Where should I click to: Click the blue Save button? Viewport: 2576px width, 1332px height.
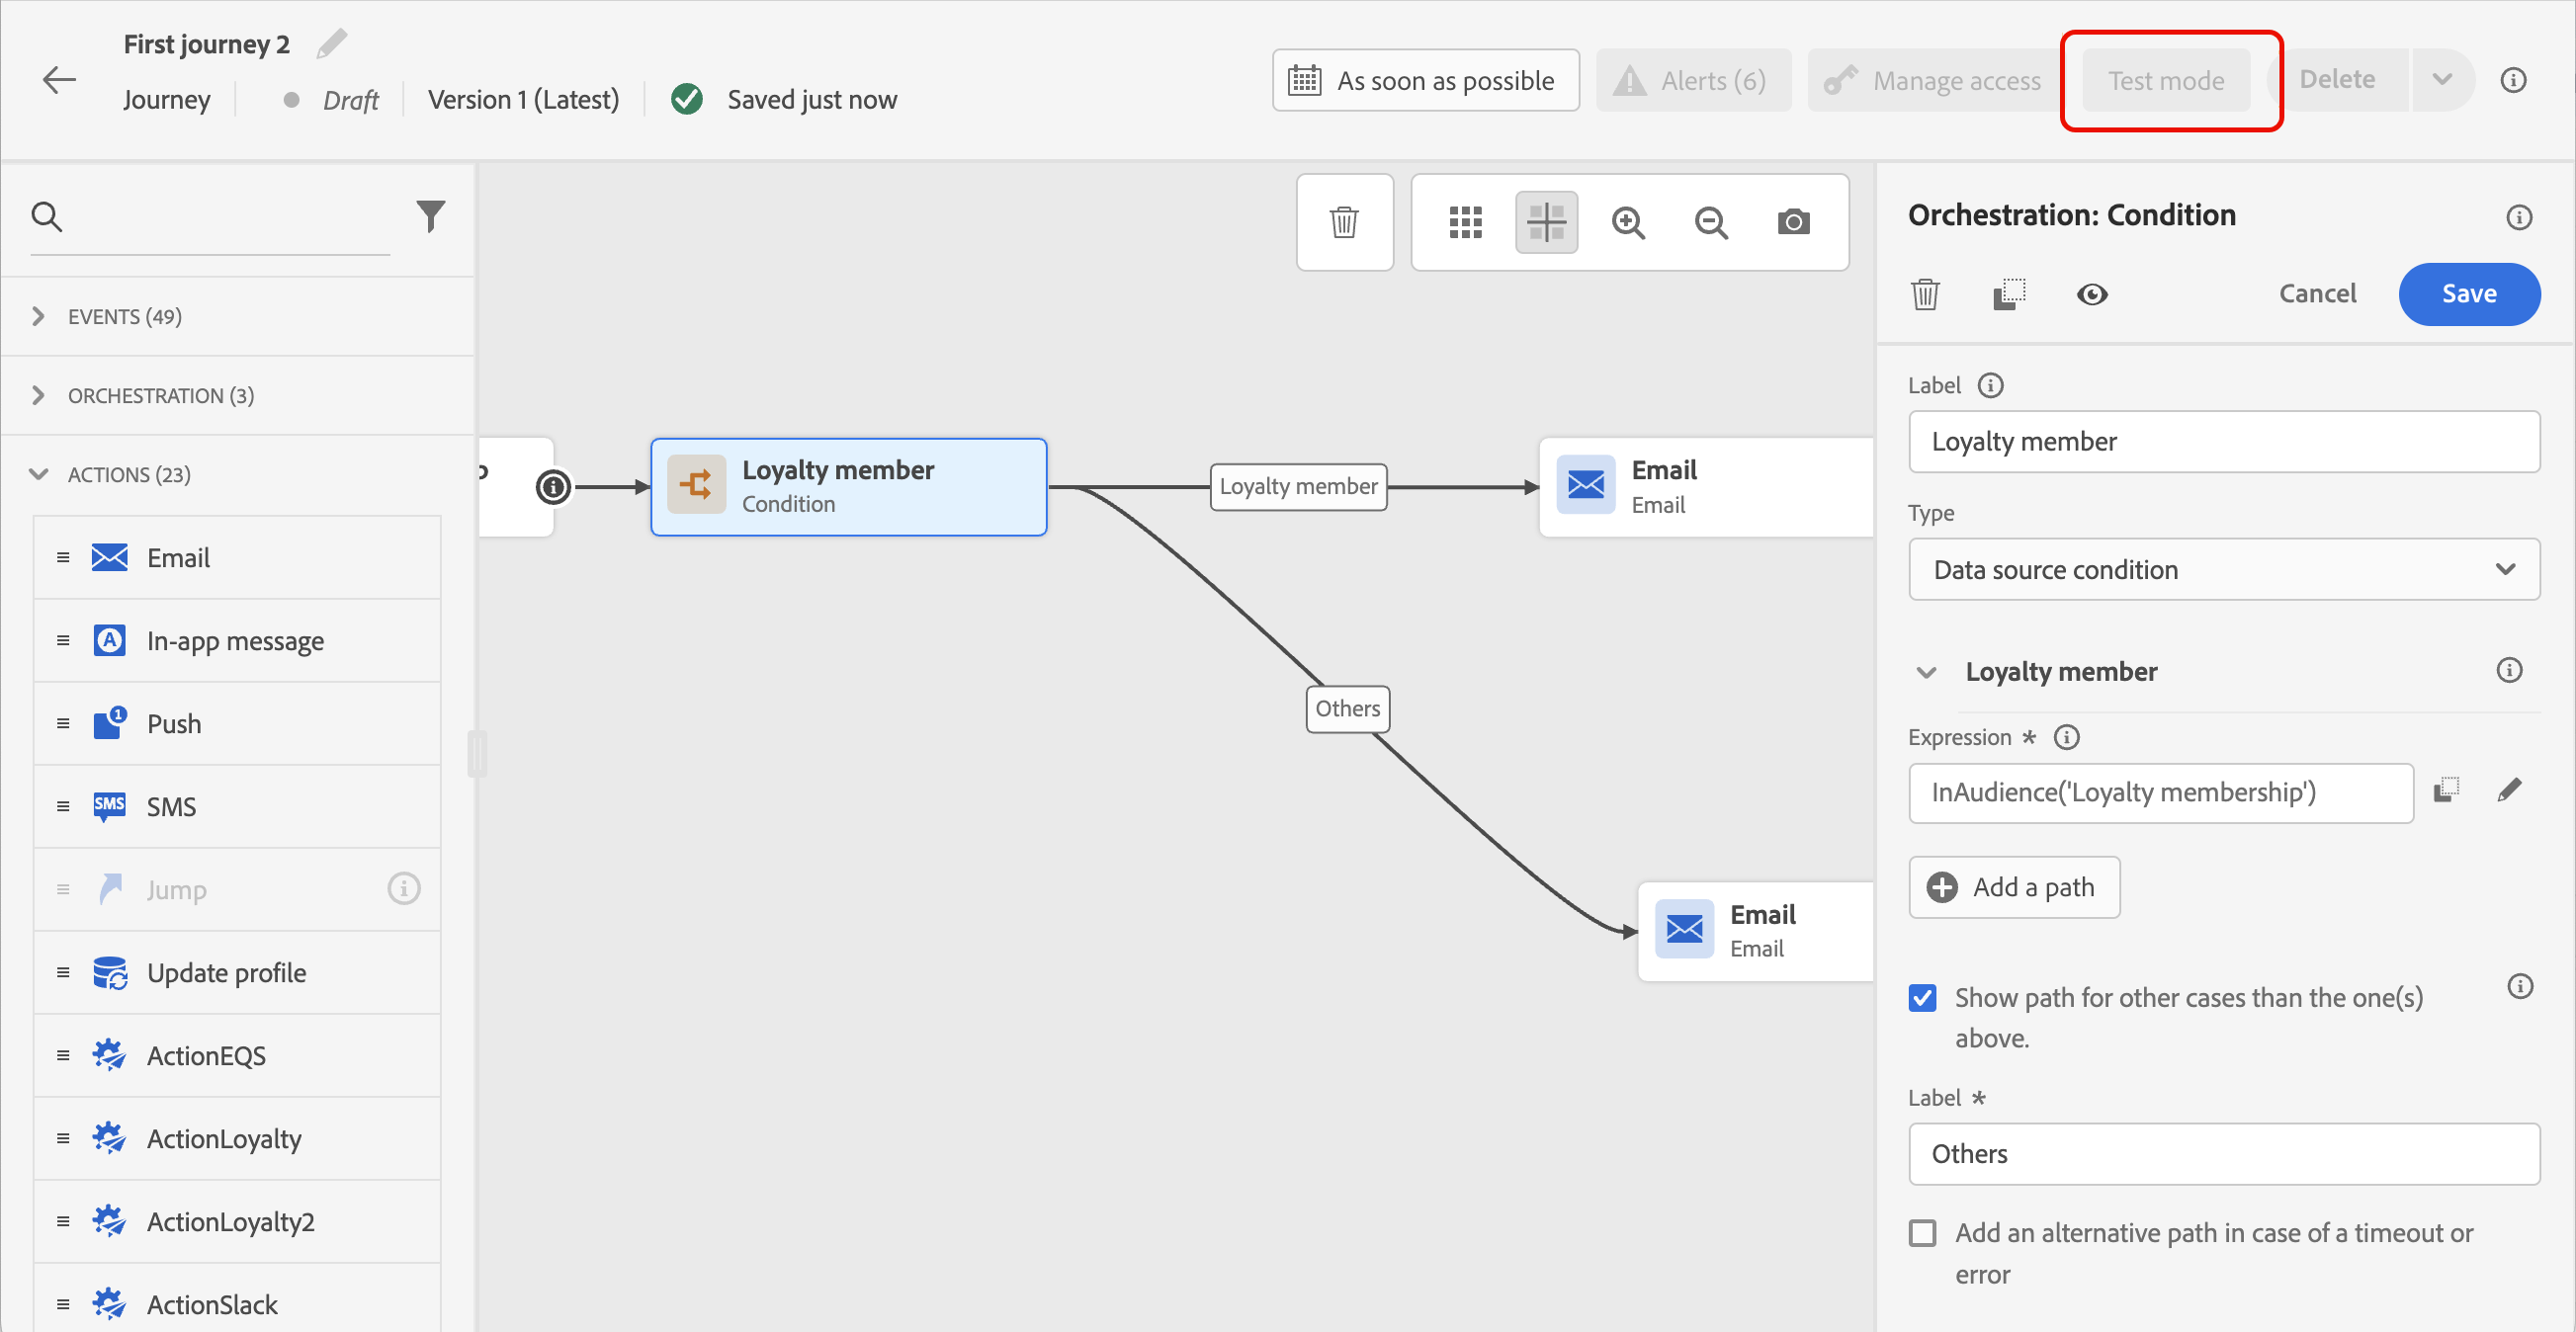point(2468,294)
